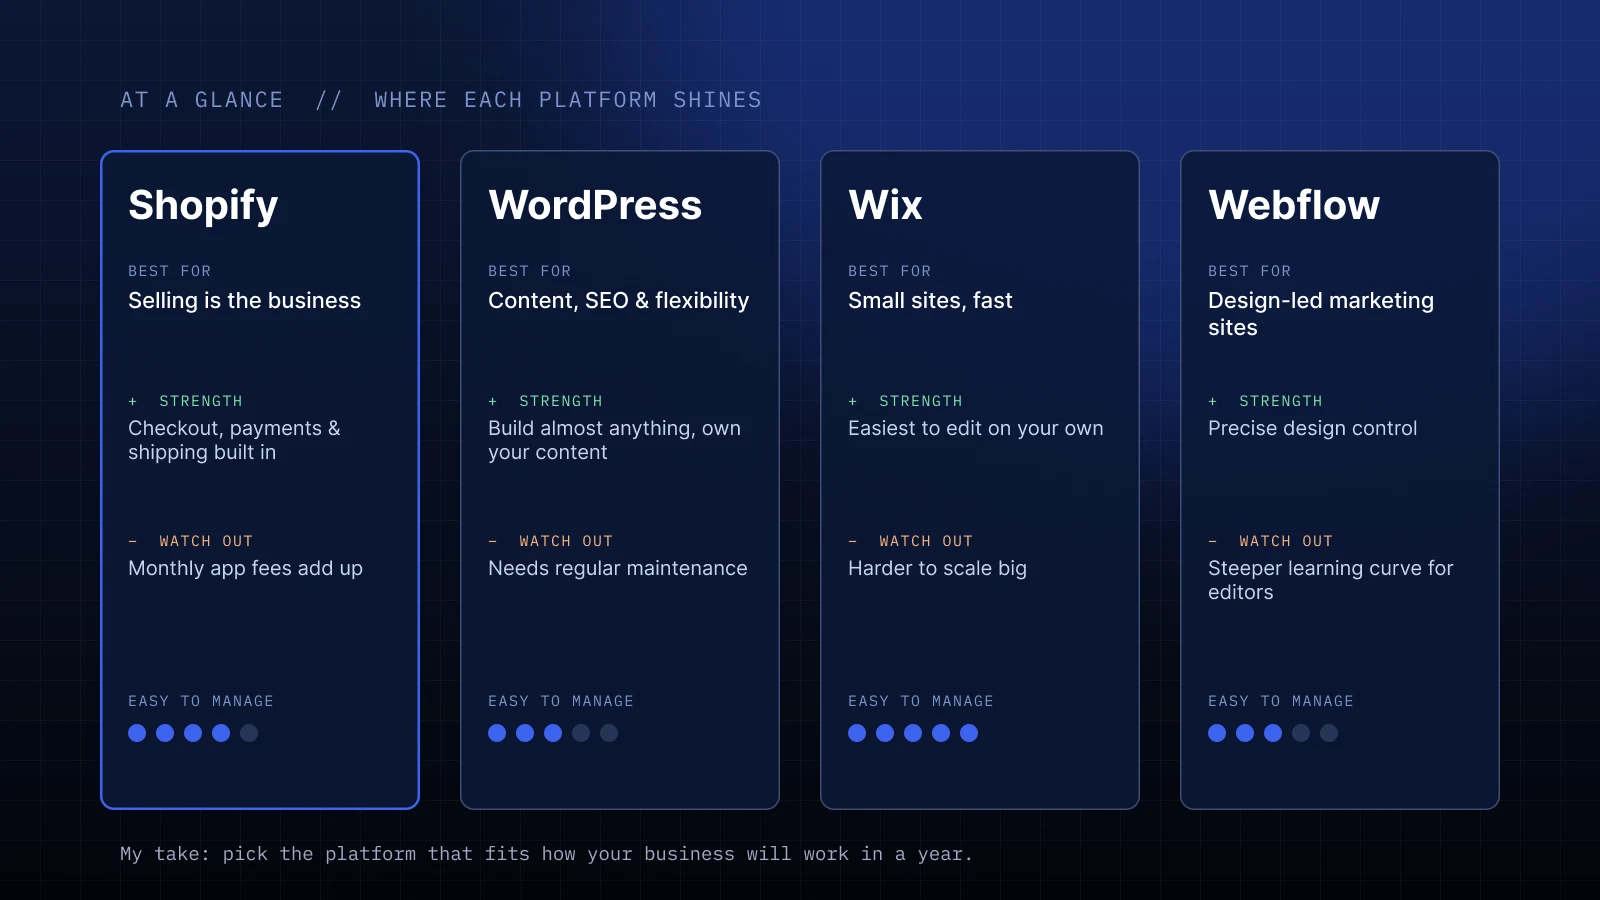Click Shopify's WATCH OUT label
The image size is (1600, 900).
click(x=206, y=541)
